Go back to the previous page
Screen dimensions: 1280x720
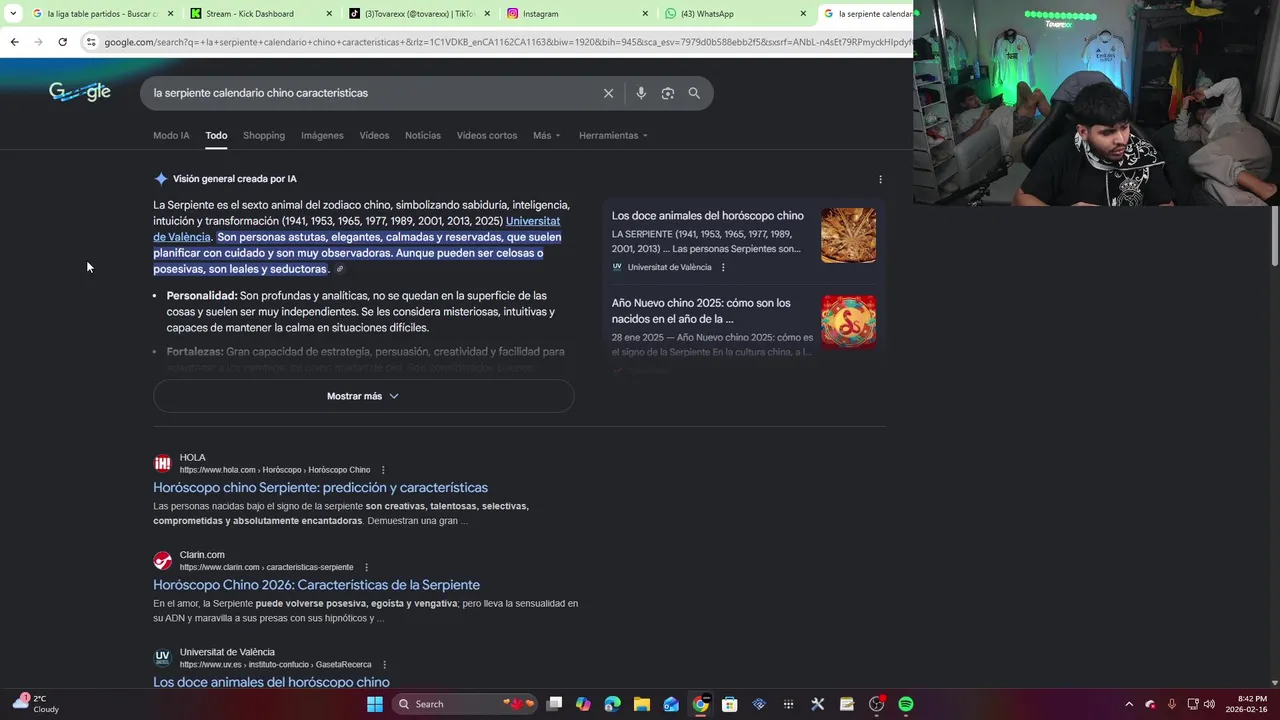[x=14, y=42]
